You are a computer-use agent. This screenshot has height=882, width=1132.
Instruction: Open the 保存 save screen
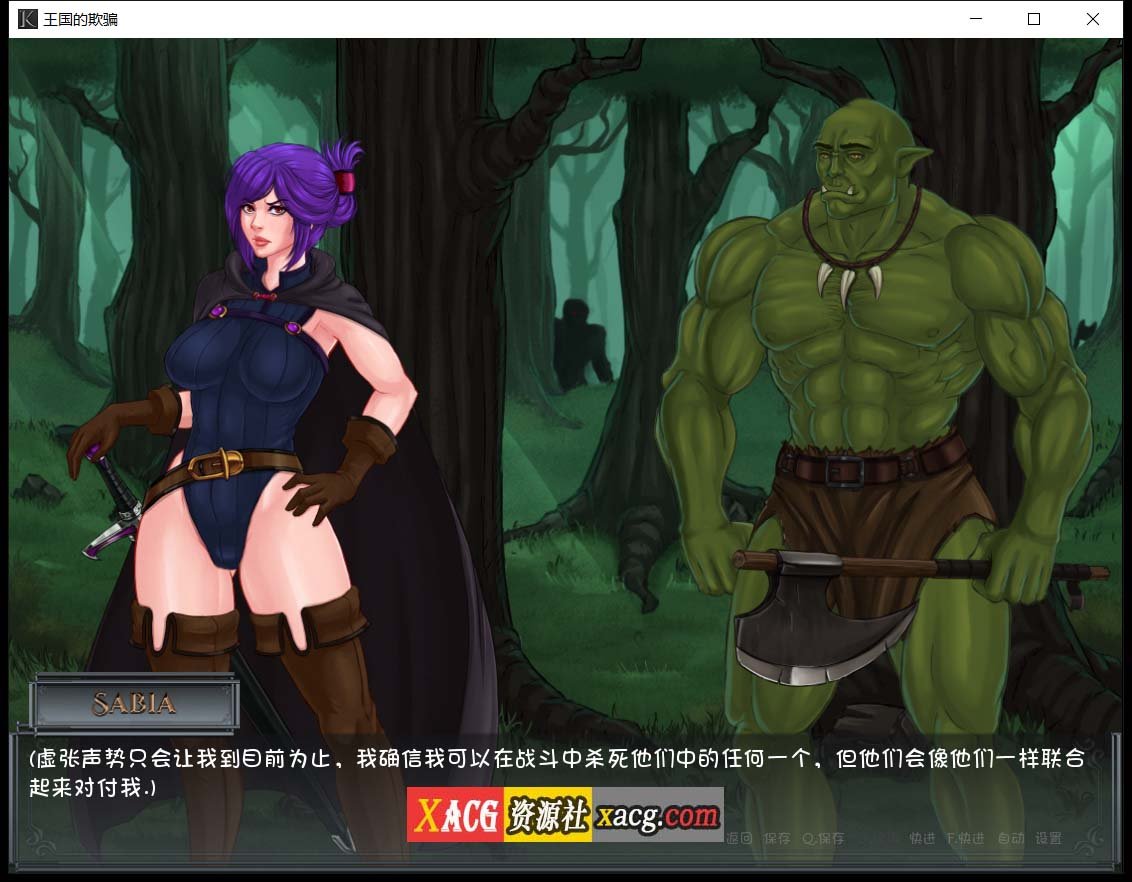778,839
